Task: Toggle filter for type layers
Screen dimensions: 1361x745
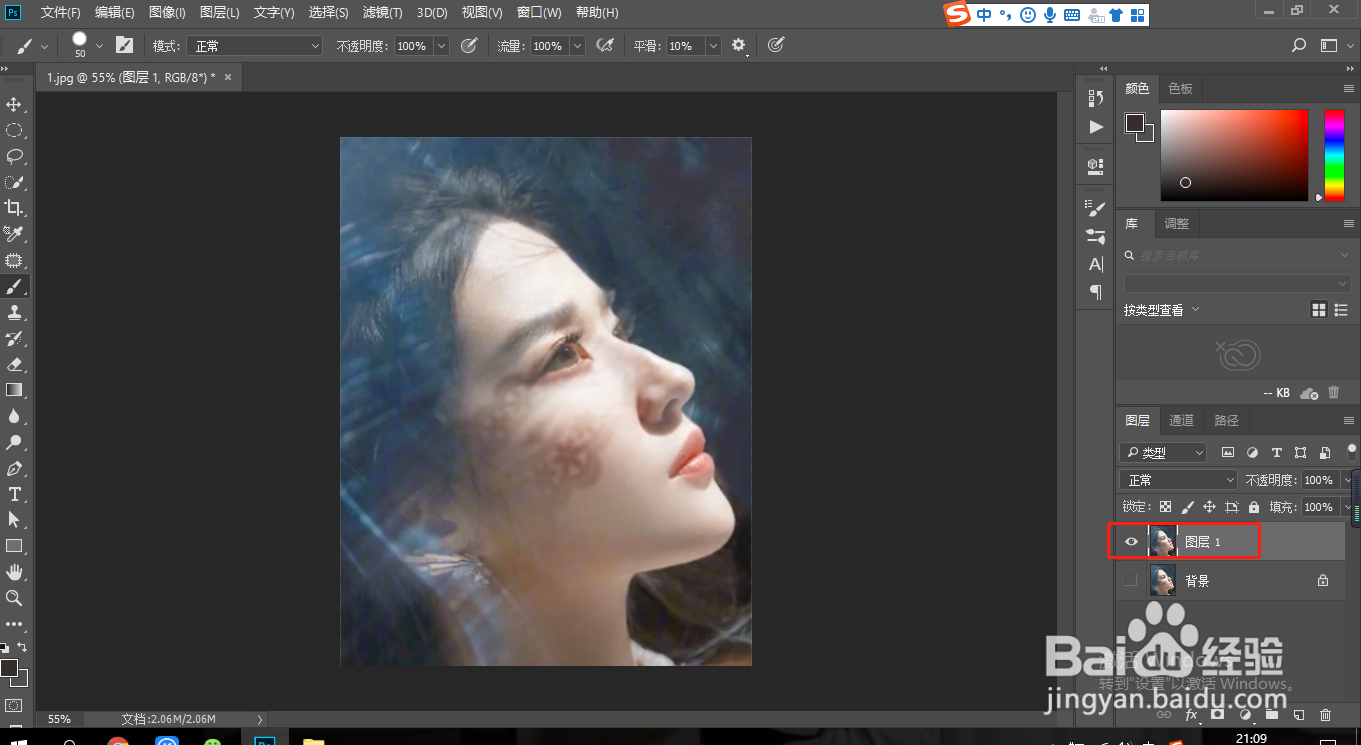Action: coord(1277,453)
